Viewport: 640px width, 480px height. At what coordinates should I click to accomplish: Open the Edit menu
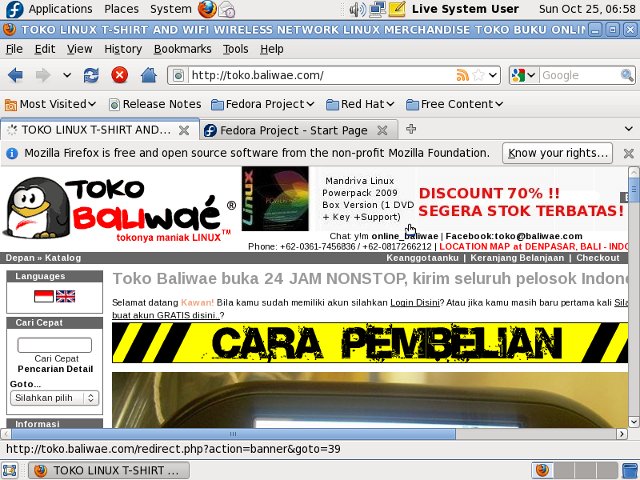(x=45, y=49)
